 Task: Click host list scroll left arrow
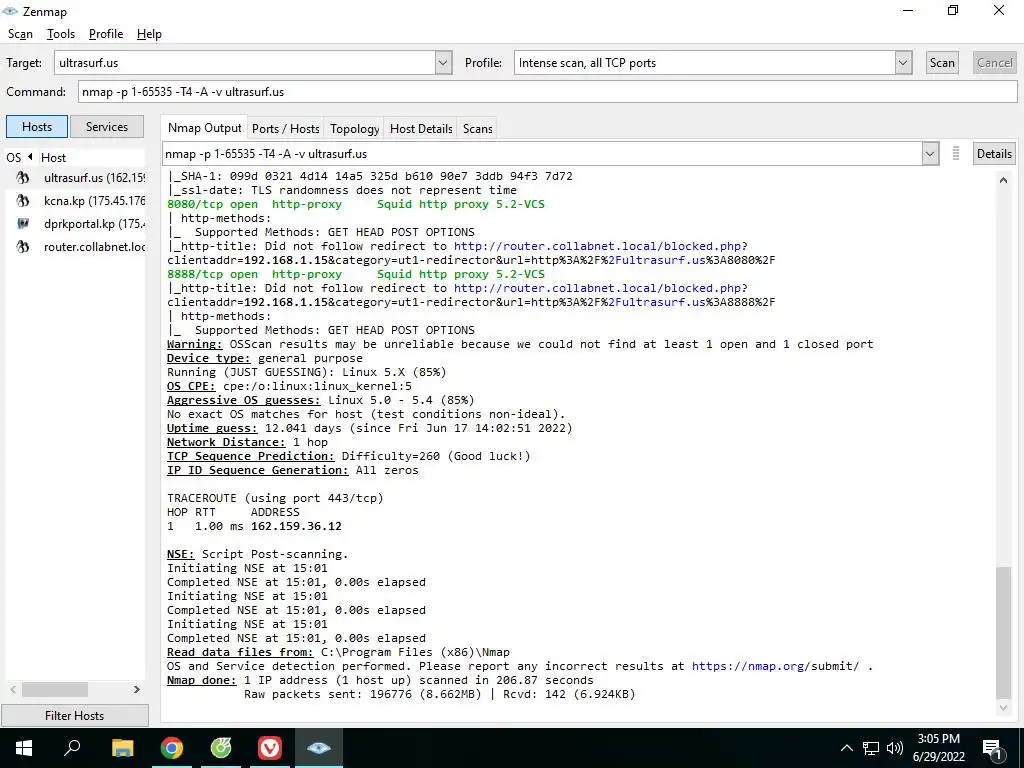point(13,690)
